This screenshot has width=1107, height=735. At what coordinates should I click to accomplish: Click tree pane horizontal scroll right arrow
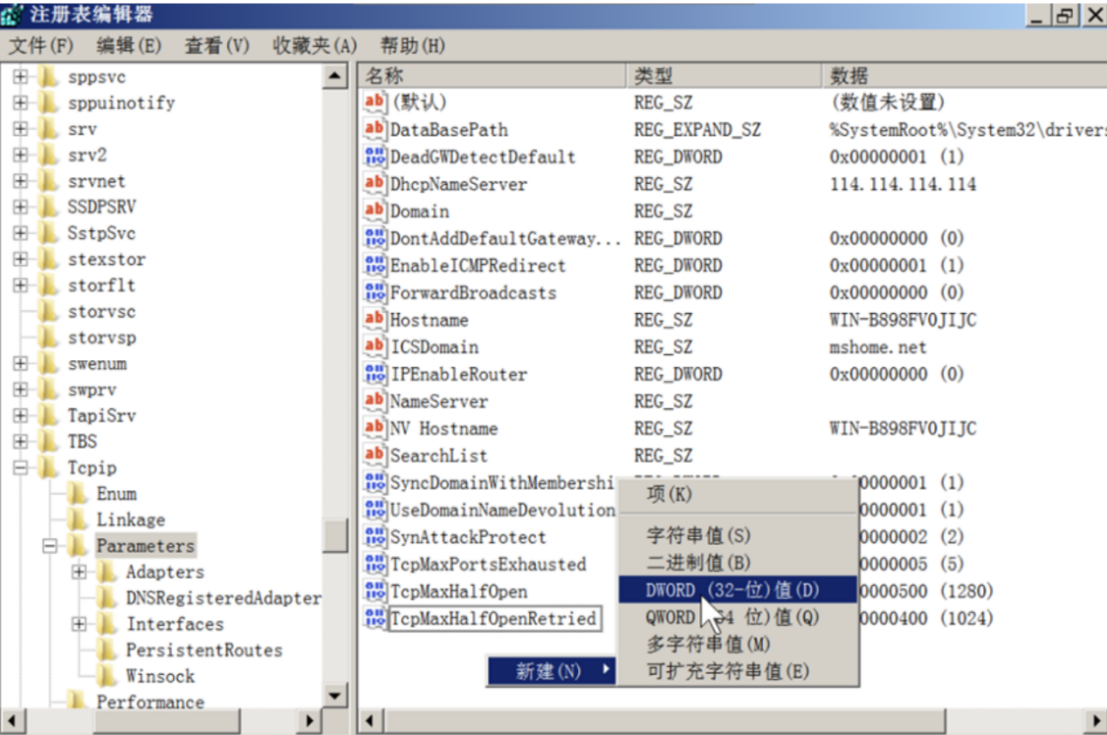(x=309, y=721)
